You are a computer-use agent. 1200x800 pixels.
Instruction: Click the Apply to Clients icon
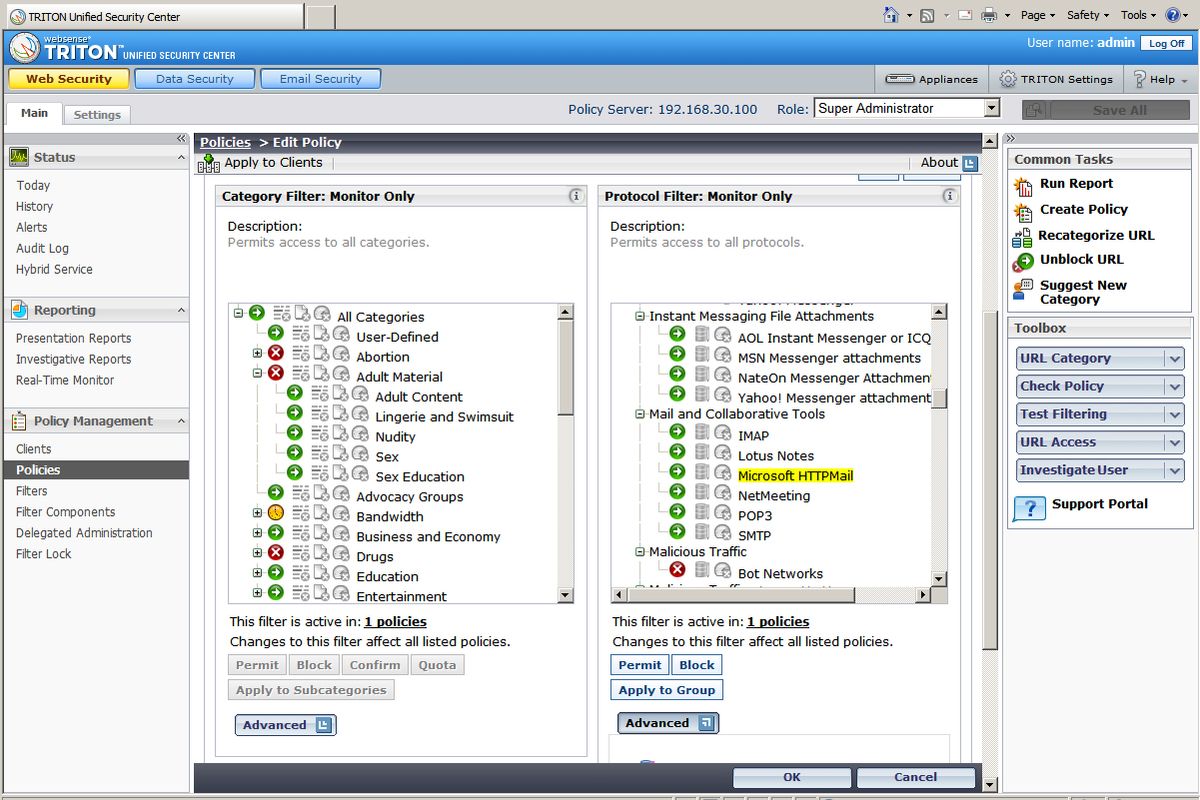coord(207,162)
